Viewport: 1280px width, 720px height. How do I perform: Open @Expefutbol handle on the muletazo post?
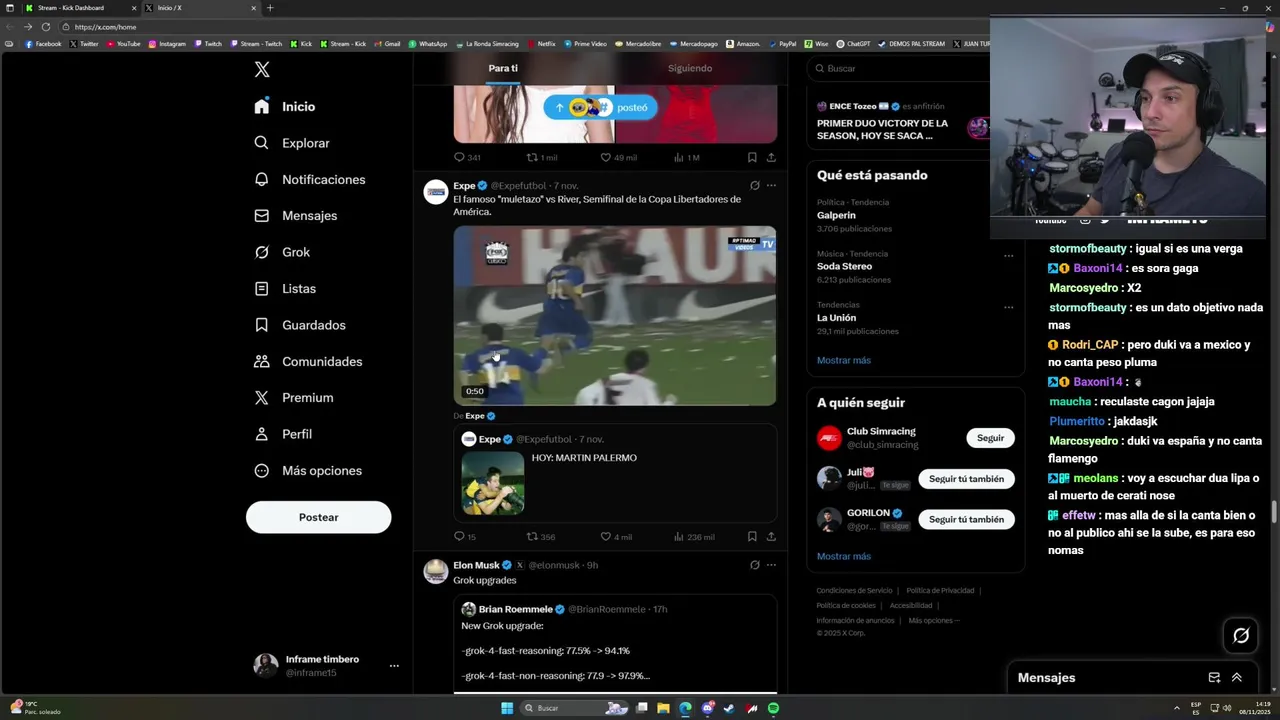tap(519, 186)
